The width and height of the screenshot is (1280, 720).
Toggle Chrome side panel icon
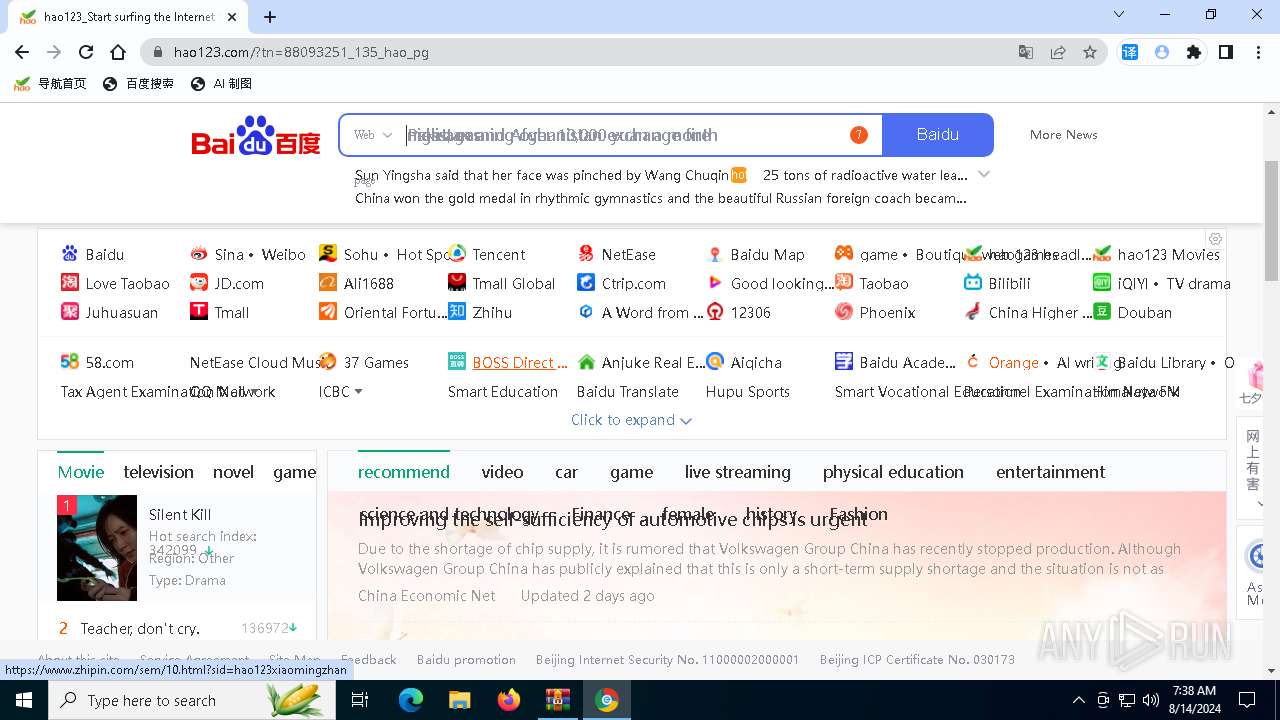(x=1226, y=52)
